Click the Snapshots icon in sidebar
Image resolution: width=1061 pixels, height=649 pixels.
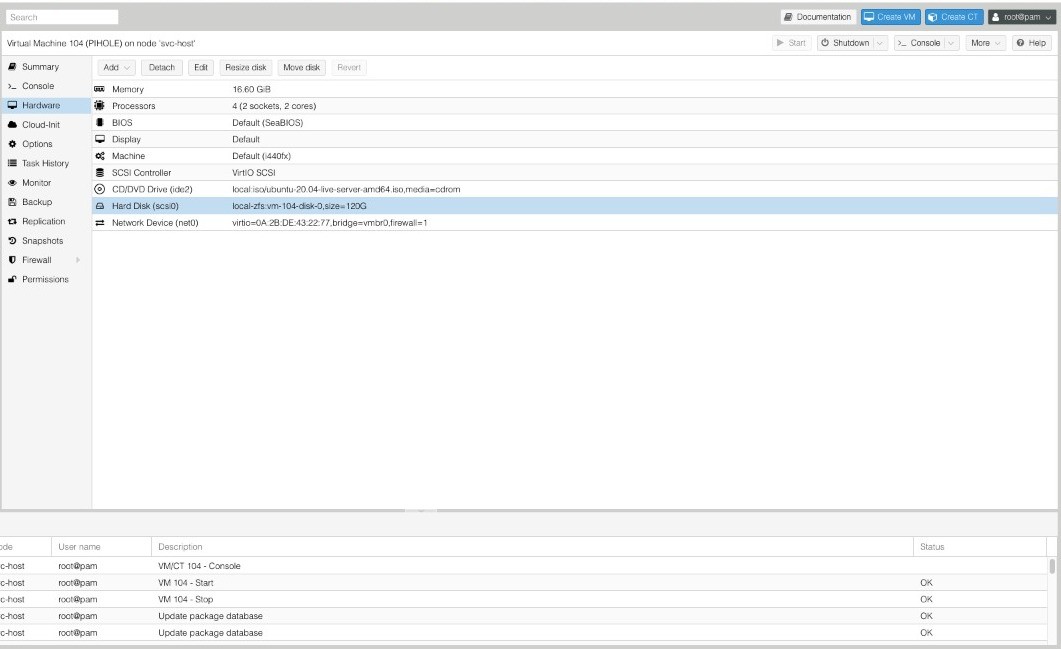pyautogui.click(x=12, y=241)
